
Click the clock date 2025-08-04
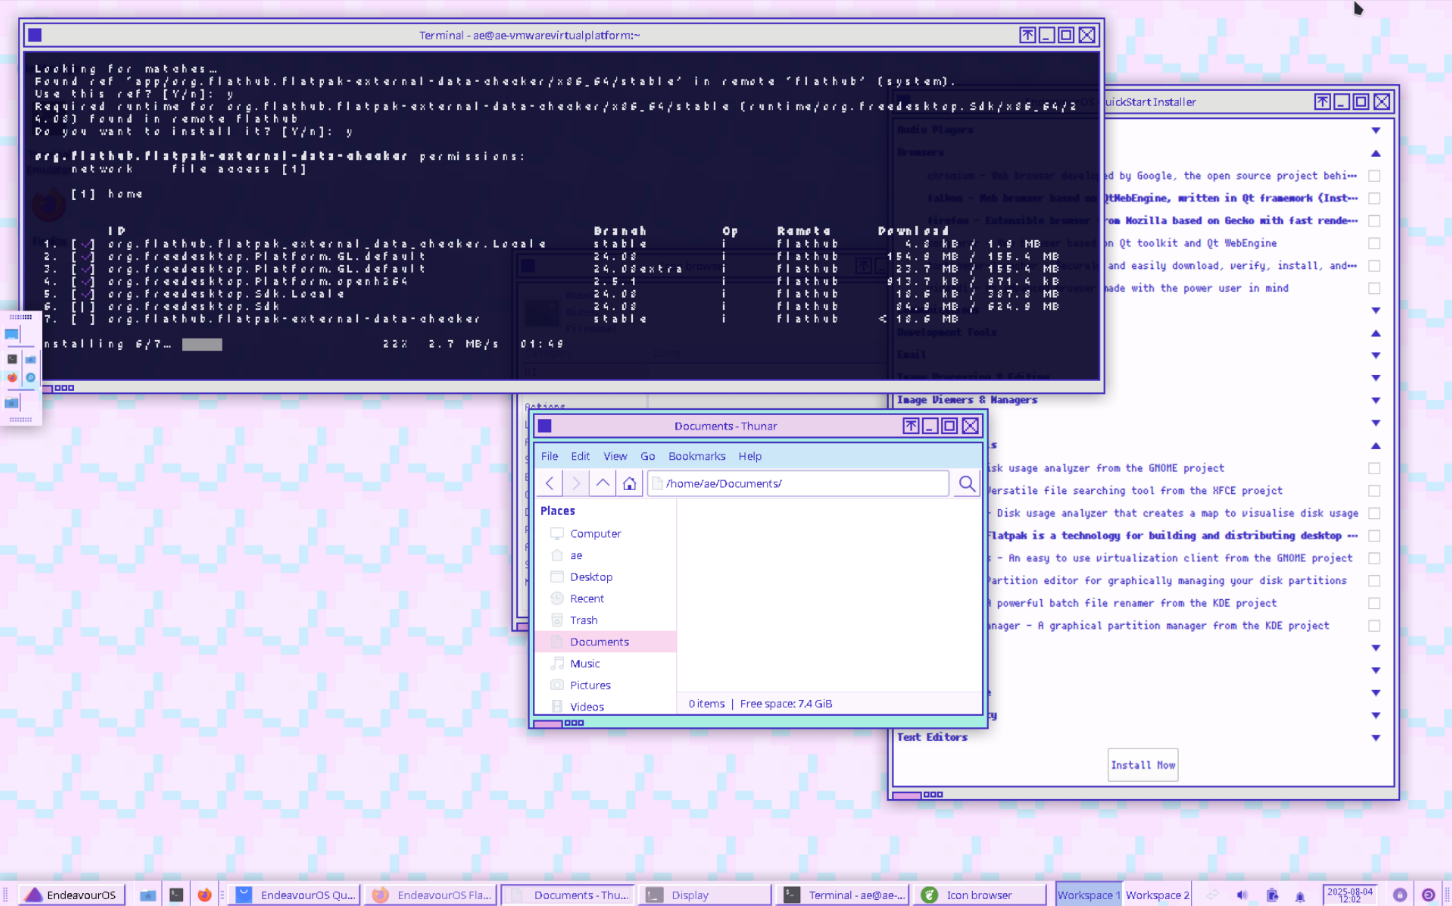[x=1350, y=895]
